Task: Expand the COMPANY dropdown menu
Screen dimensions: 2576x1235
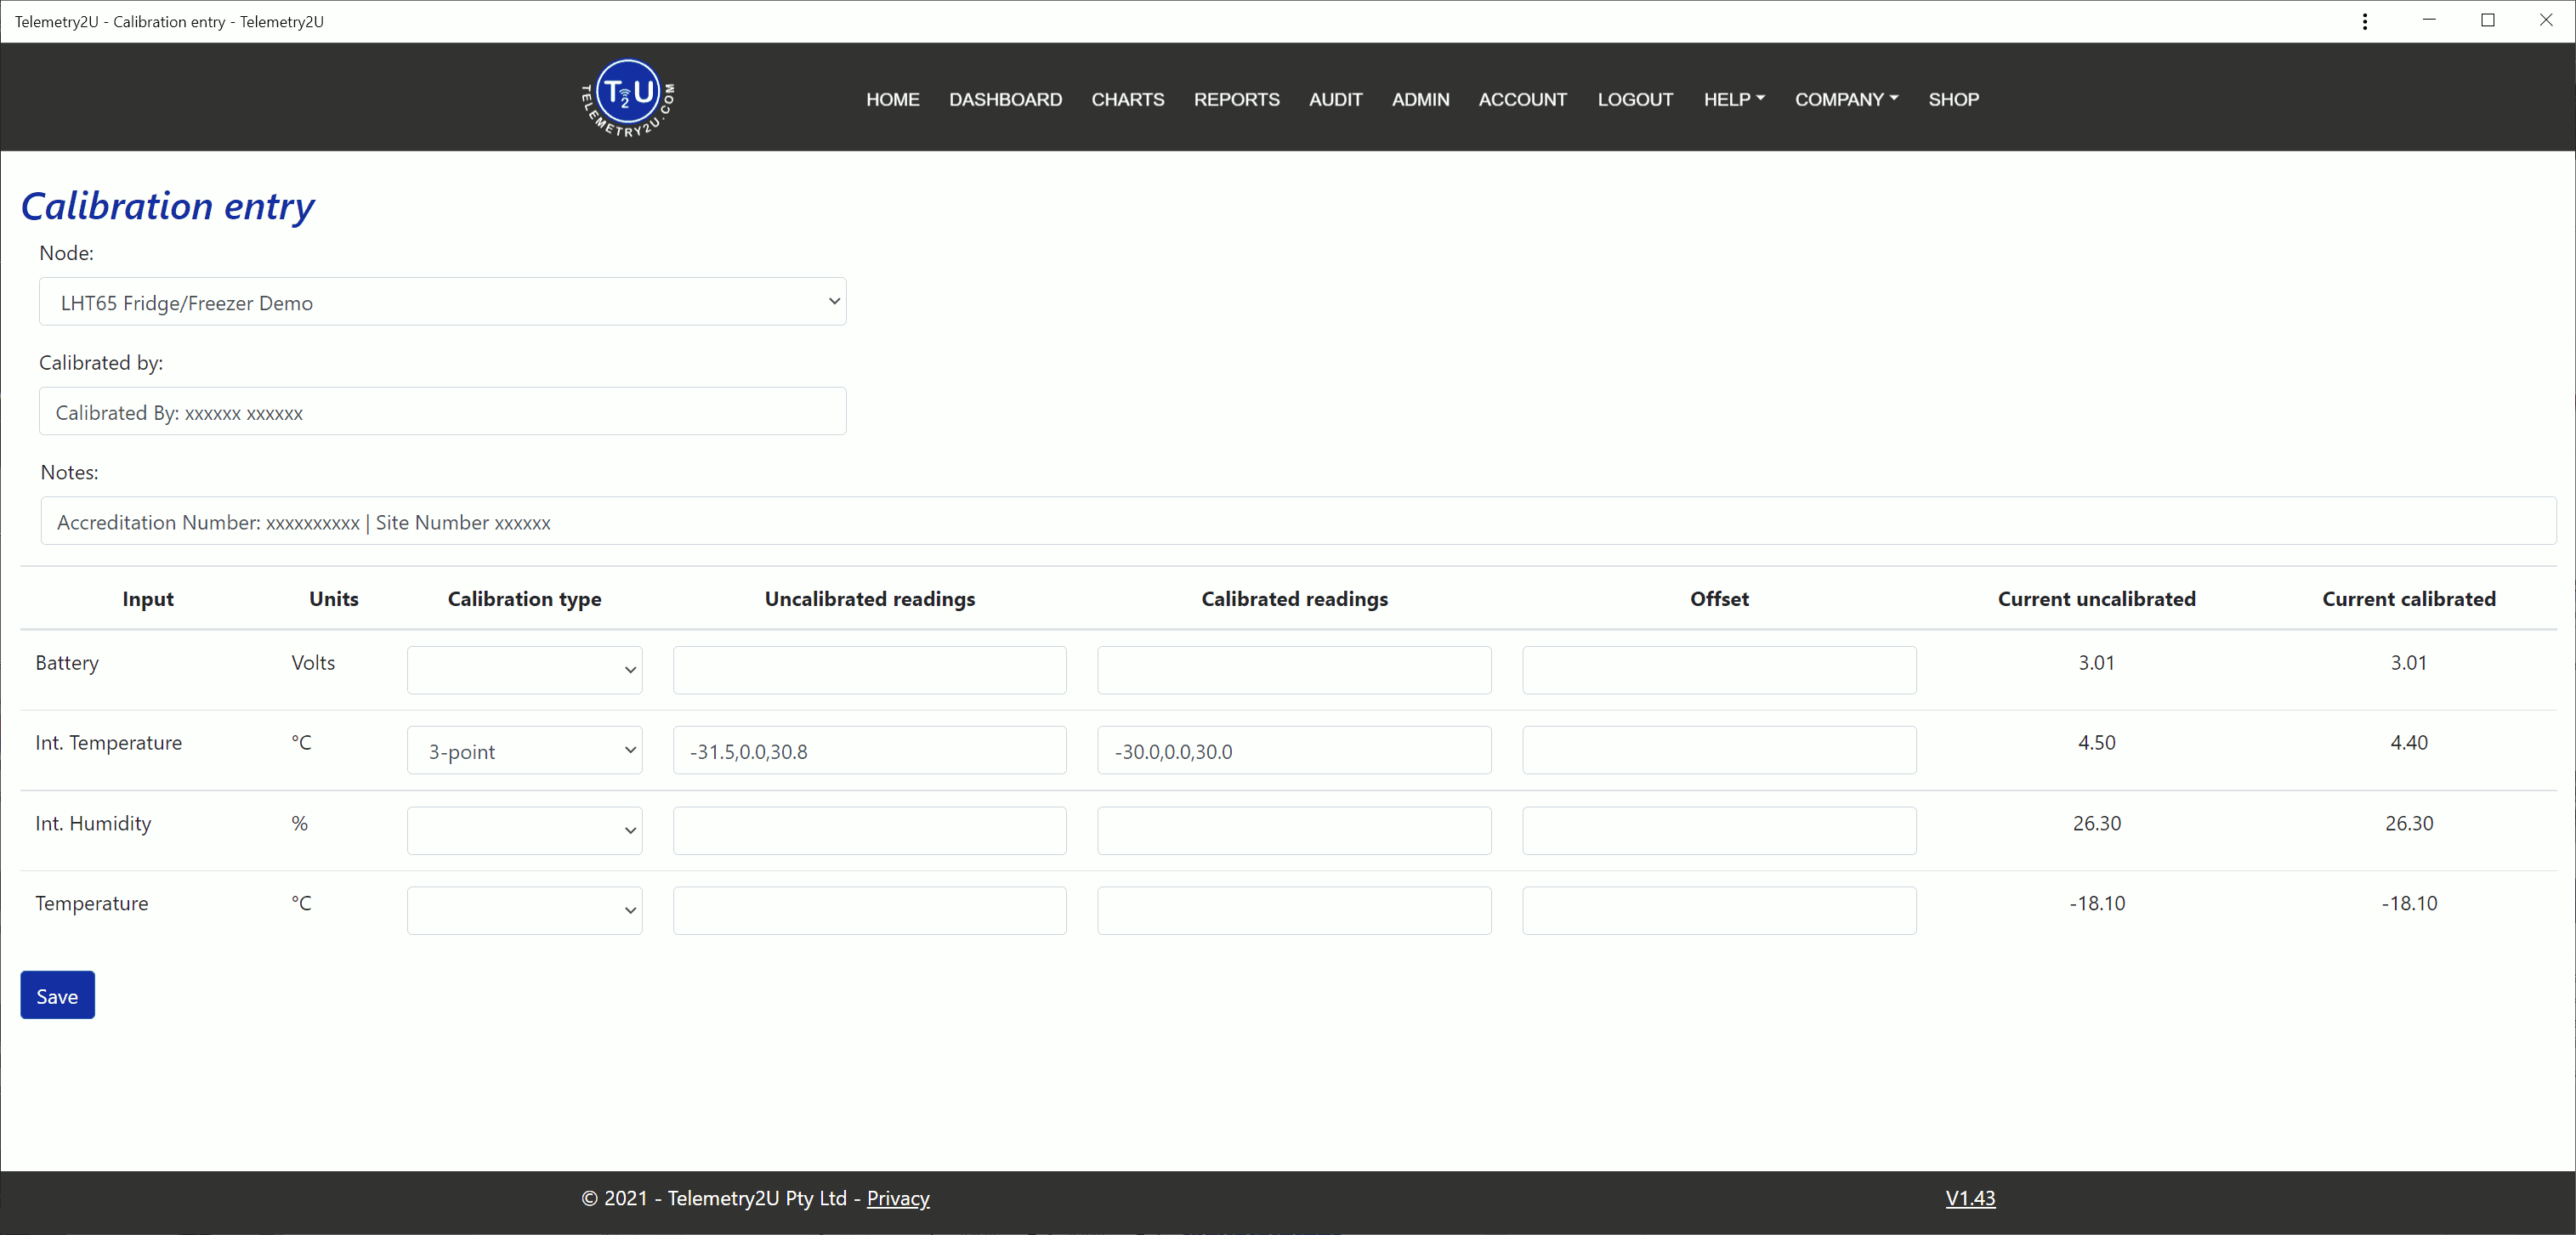Action: (1846, 99)
